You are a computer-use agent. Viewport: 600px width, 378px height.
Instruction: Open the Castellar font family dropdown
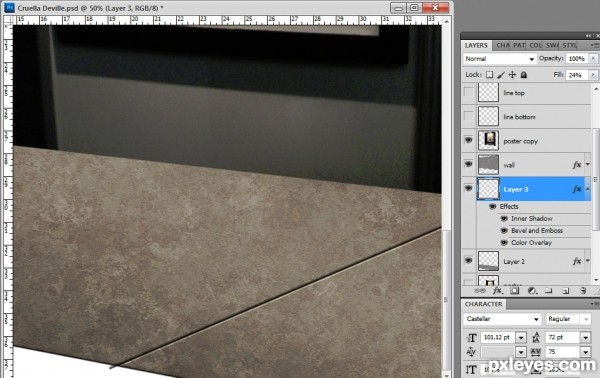point(502,319)
